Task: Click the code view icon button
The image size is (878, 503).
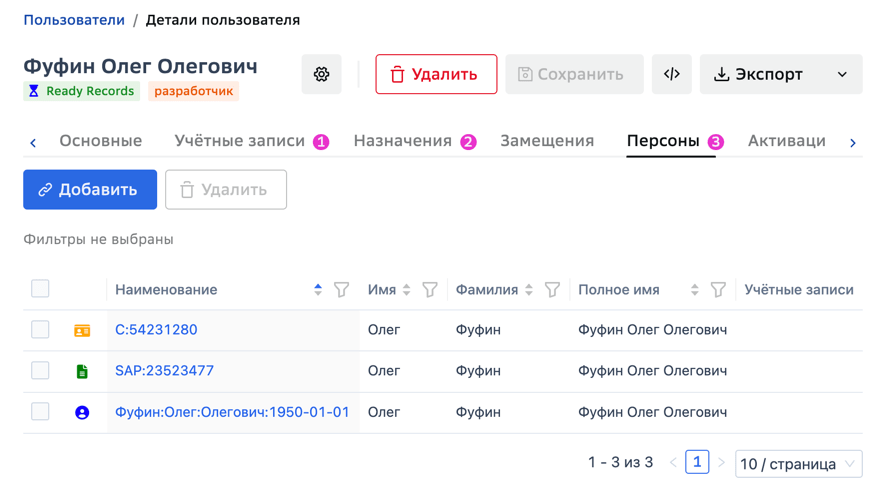Action: pyautogui.click(x=671, y=74)
